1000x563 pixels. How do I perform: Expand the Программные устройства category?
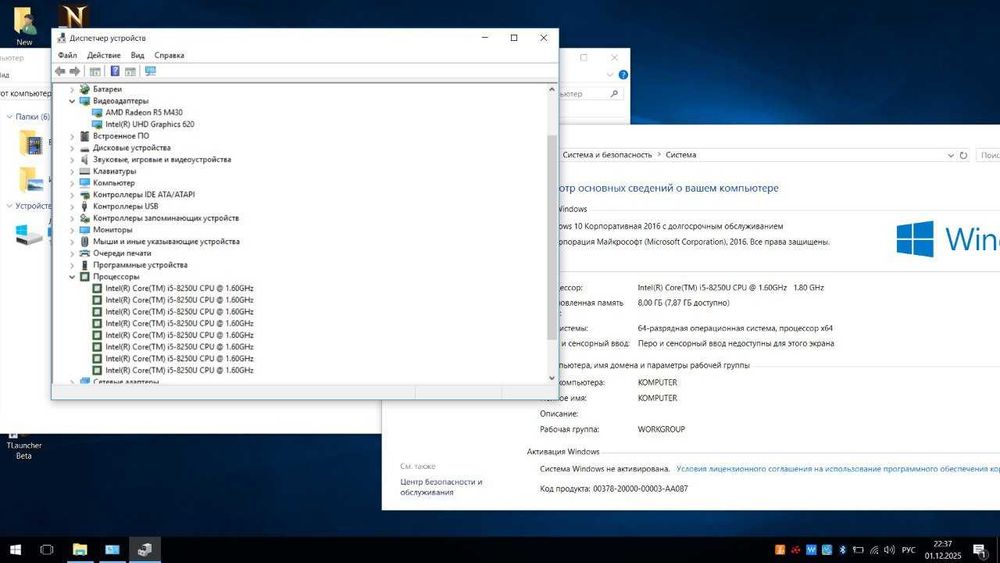click(72, 265)
